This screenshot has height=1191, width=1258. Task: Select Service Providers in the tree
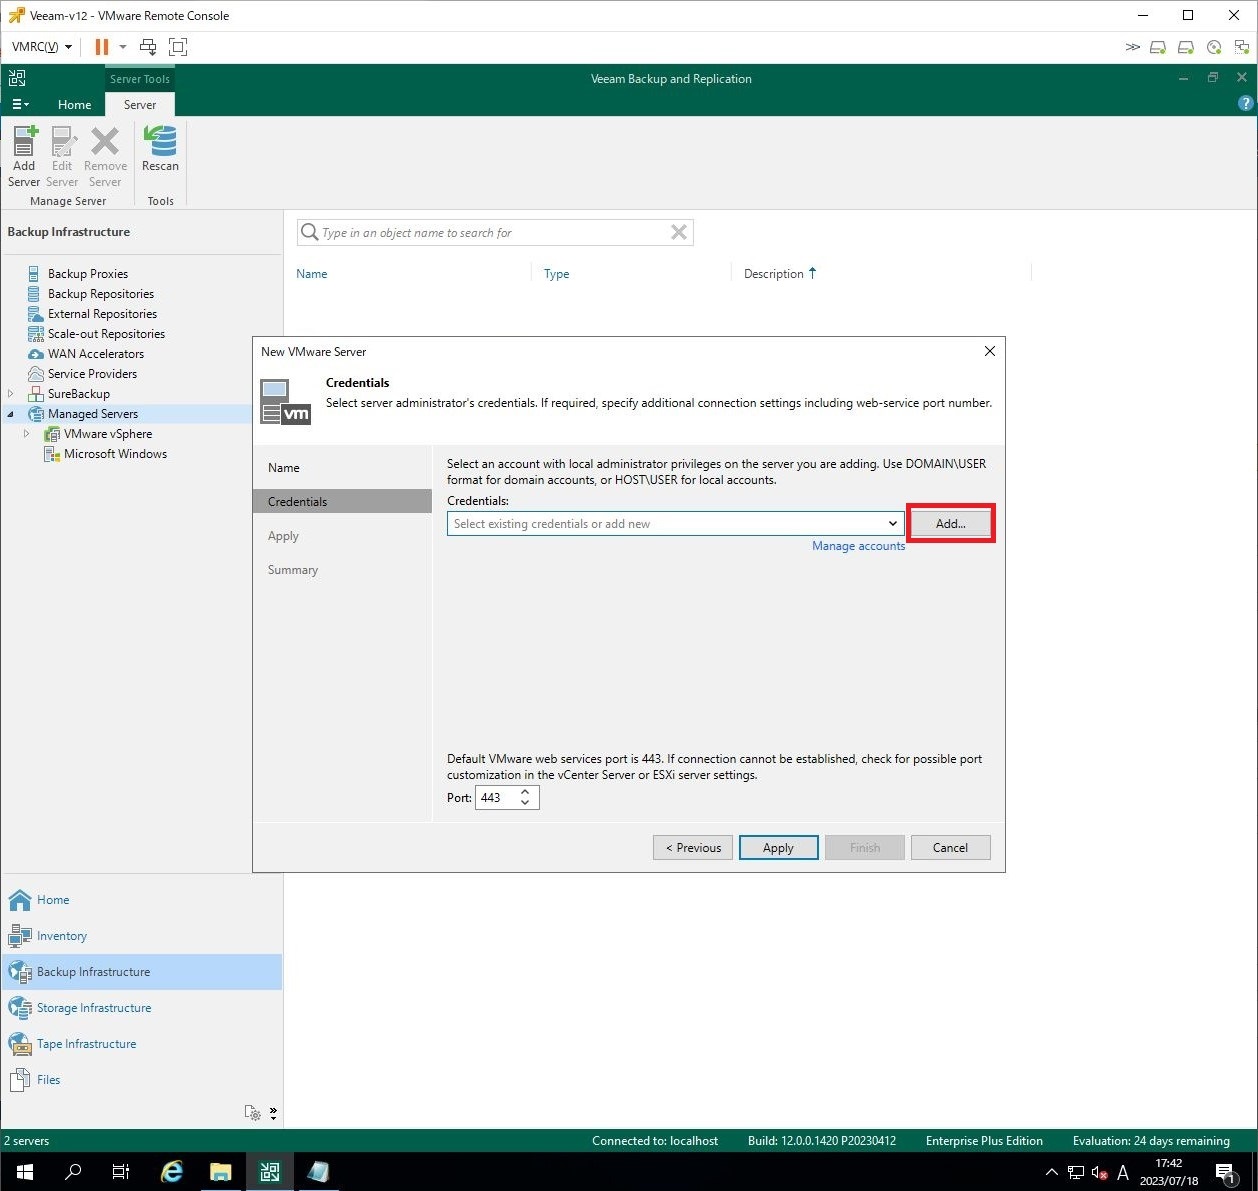[92, 374]
